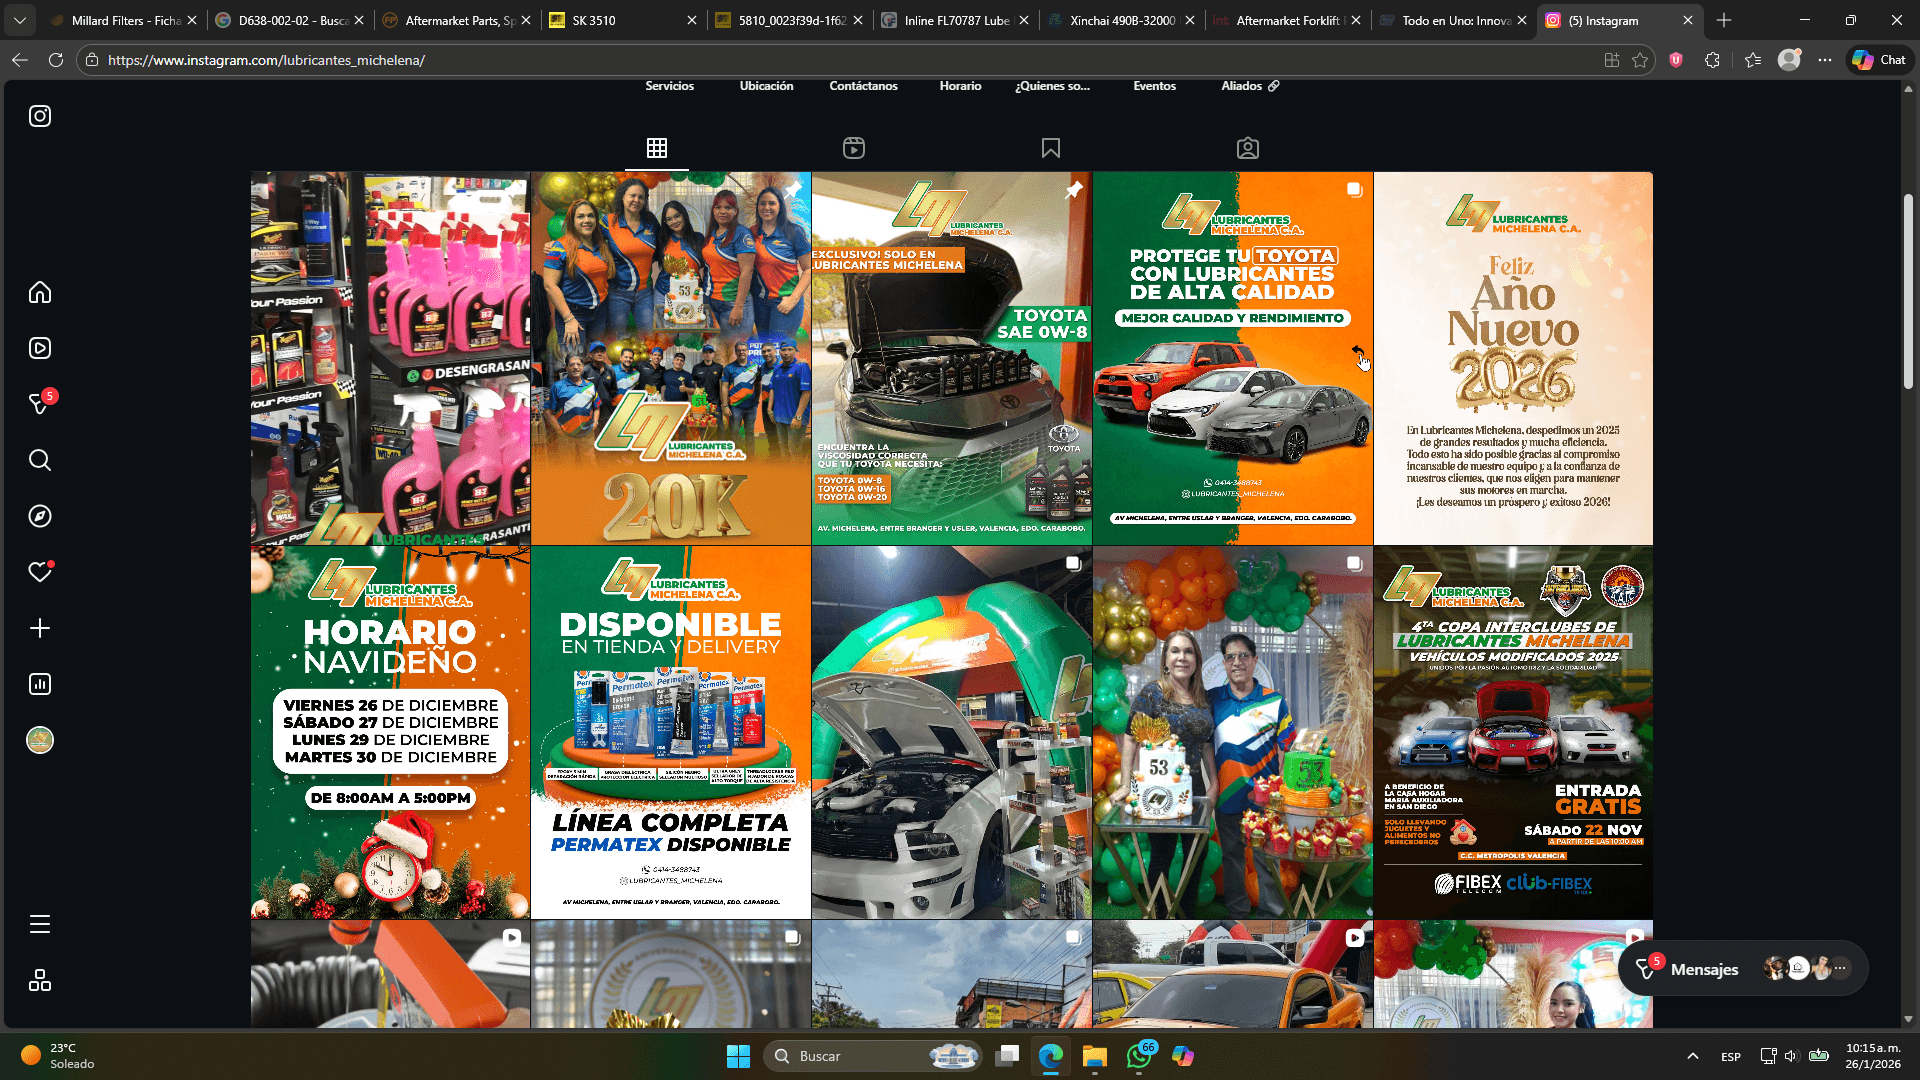
Task: Open the Horario Navideño post
Action: pos(390,732)
